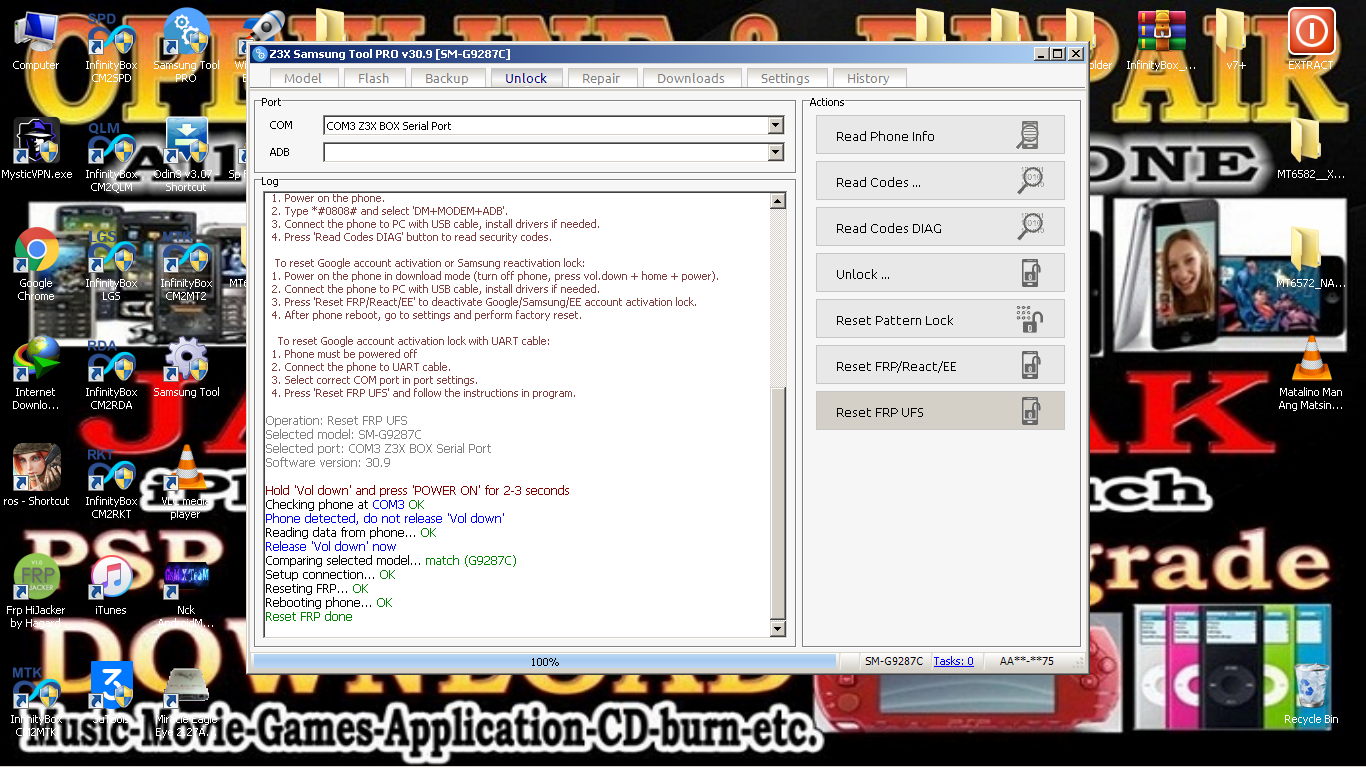This screenshot has width=1366, height=768.
Task: Click SM-G9287C in the status bar
Action: [x=894, y=661]
